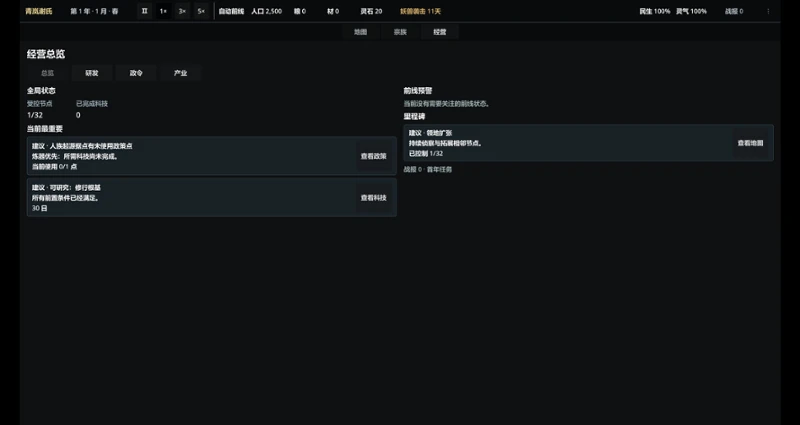Click the 全局状态 section heading
Viewport: 800px width, 425px height.
click(x=41, y=91)
